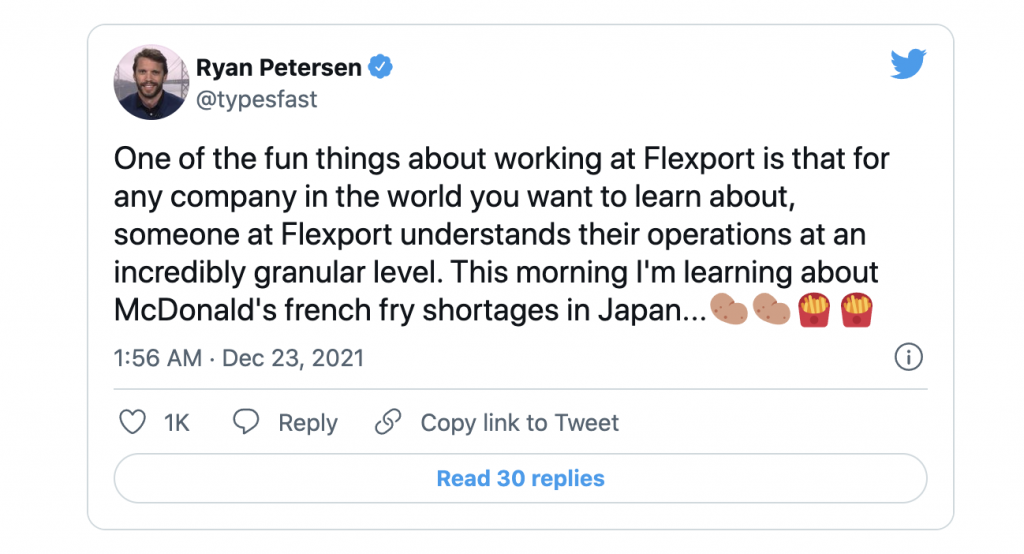The width and height of the screenshot is (1024, 554).
Task: Click the tweet body text about Flexport
Action: 500,234
